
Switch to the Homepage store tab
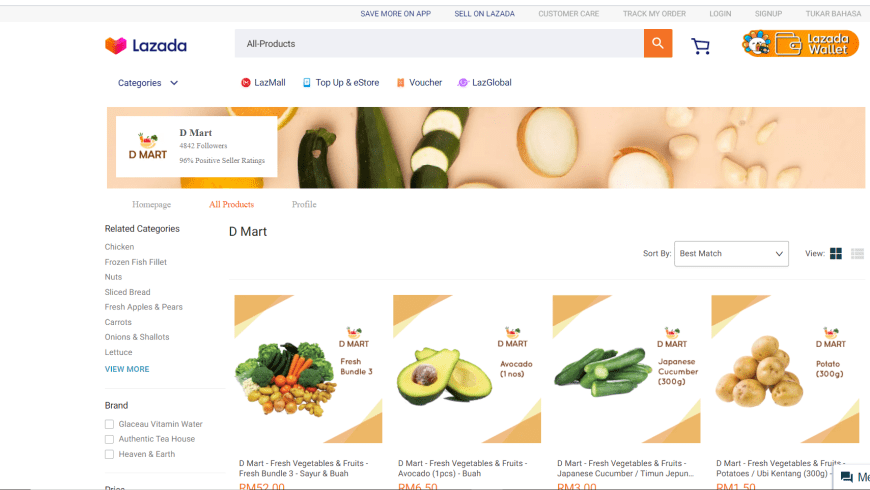click(151, 204)
